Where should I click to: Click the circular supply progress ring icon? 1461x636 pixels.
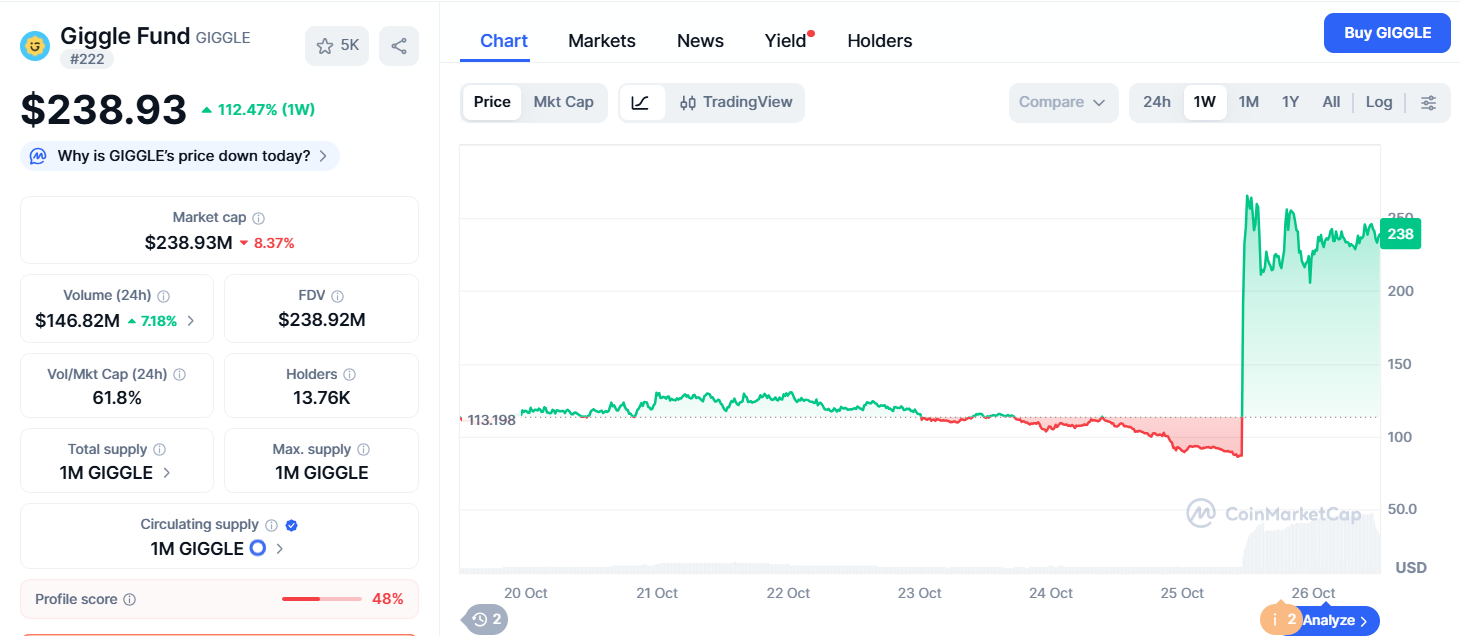[x=258, y=548]
